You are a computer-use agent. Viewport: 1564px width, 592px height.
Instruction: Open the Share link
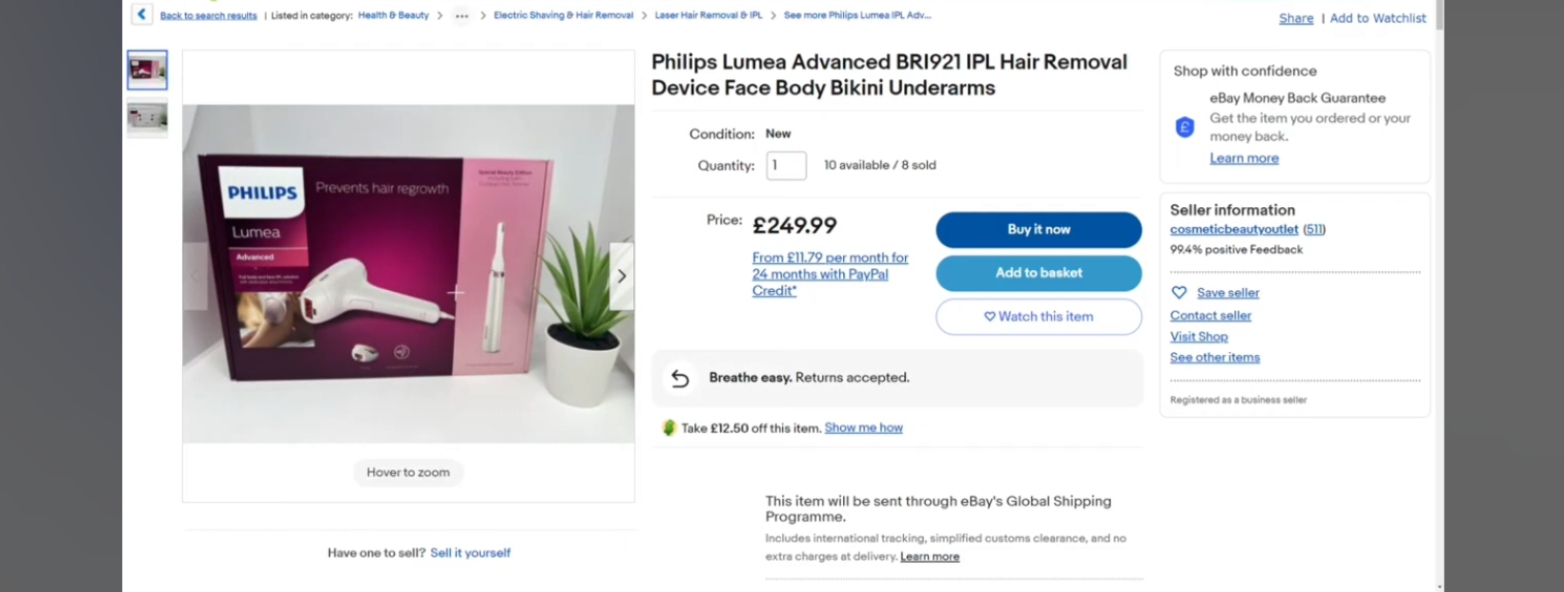pos(1296,18)
